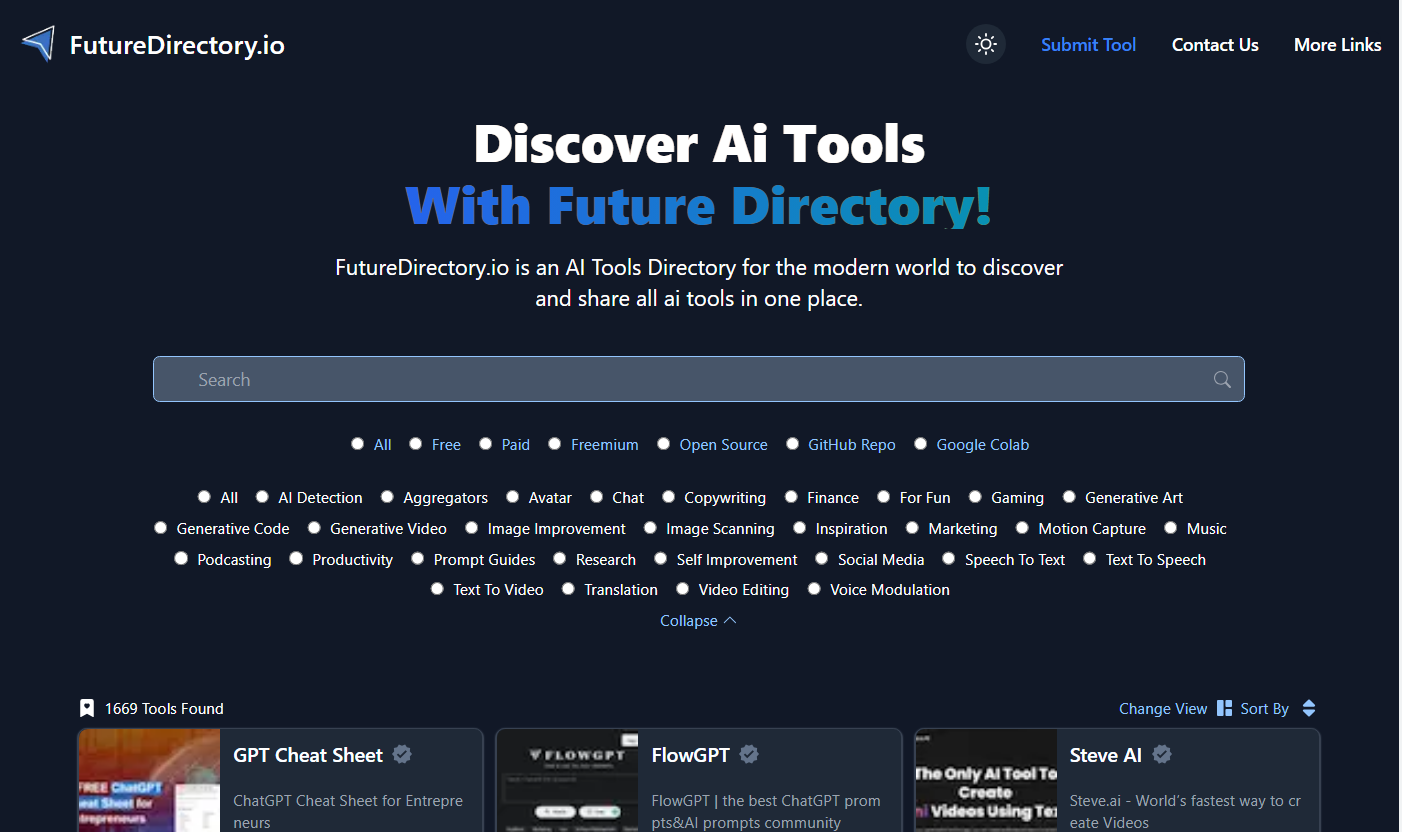The width and height of the screenshot is (1402, 832).
Task: Select the GitHub Repo radio button
Action: (x=792, y=444)
